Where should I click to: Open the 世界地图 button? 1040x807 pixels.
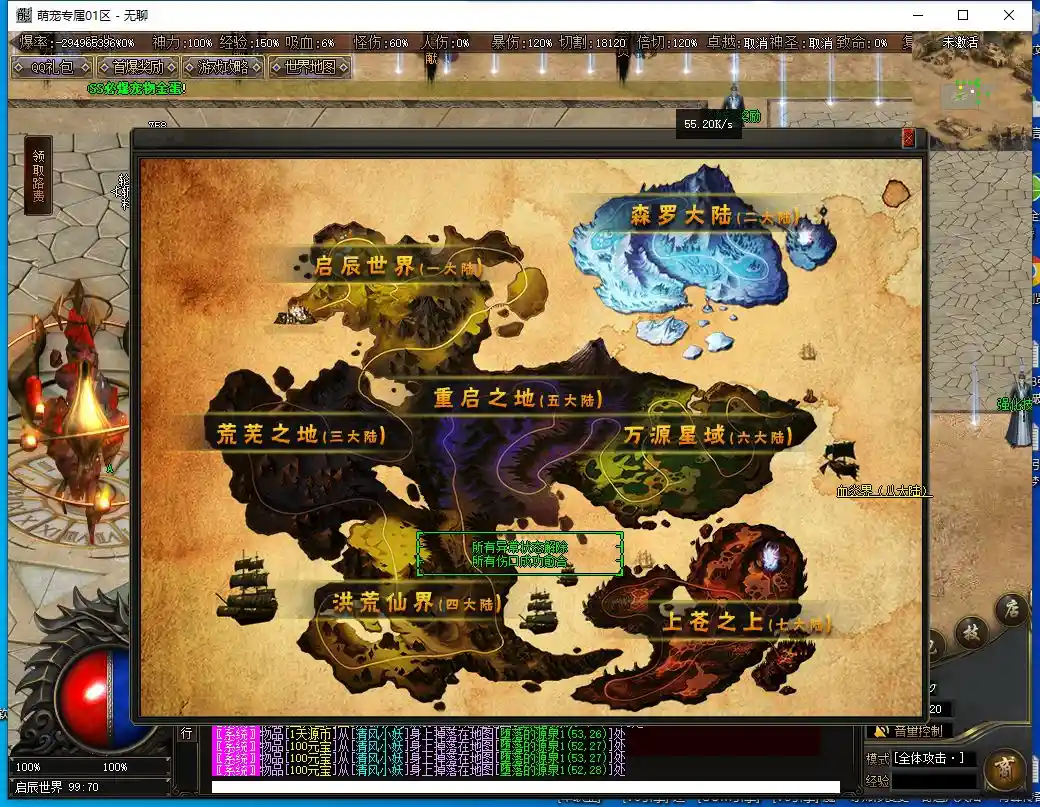pyautogui.click(x=309, y=67)
